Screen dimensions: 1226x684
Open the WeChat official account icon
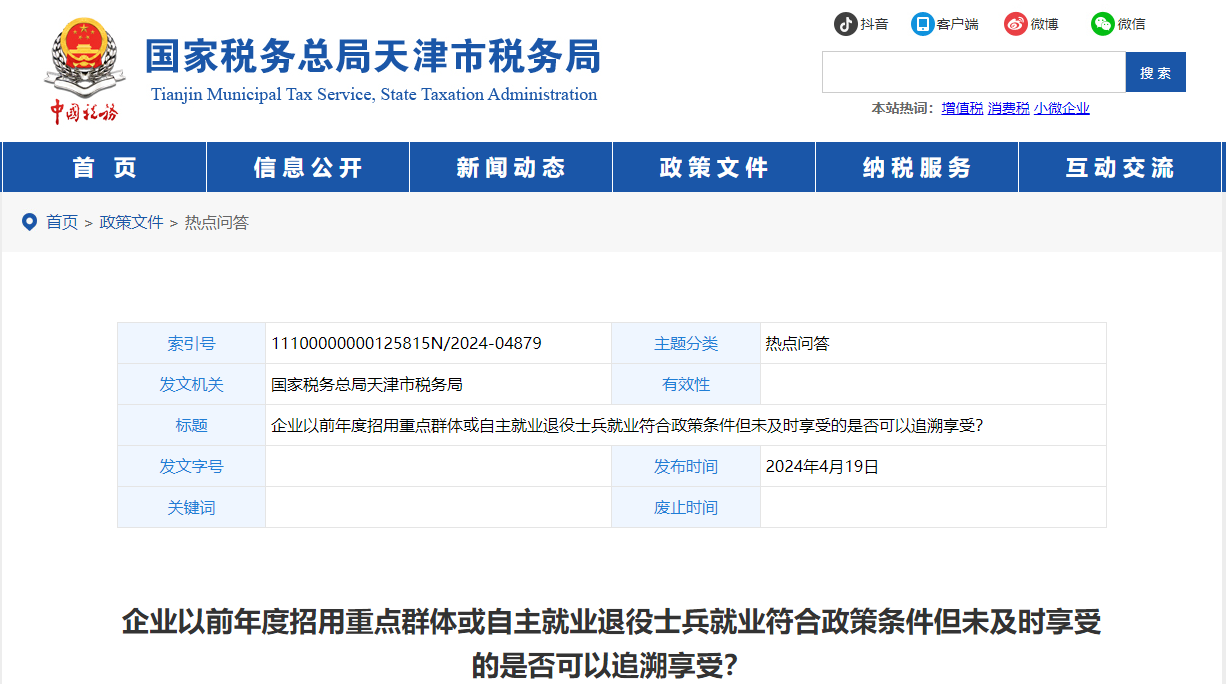pyautogui.click(x=1103, y=23)
